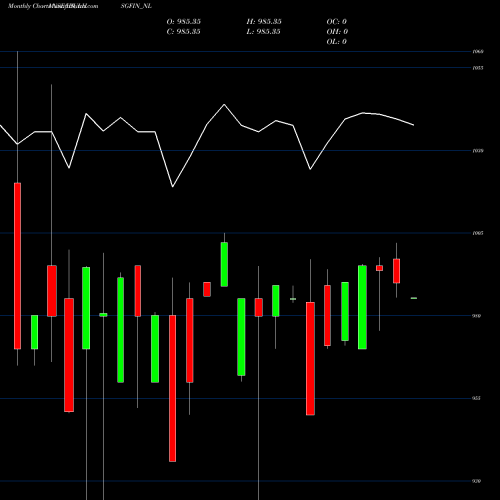Click the 'OH: 0' readout

pyautogui.click(x=337, y=32)
